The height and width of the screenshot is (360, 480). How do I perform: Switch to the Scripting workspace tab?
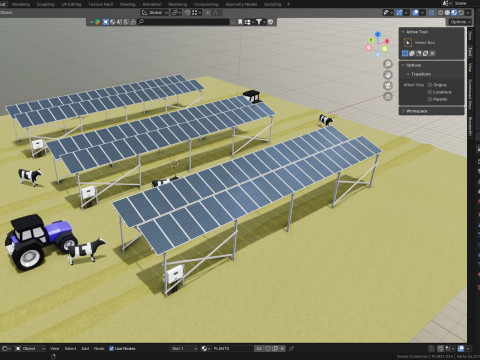(x=272, y=4)
